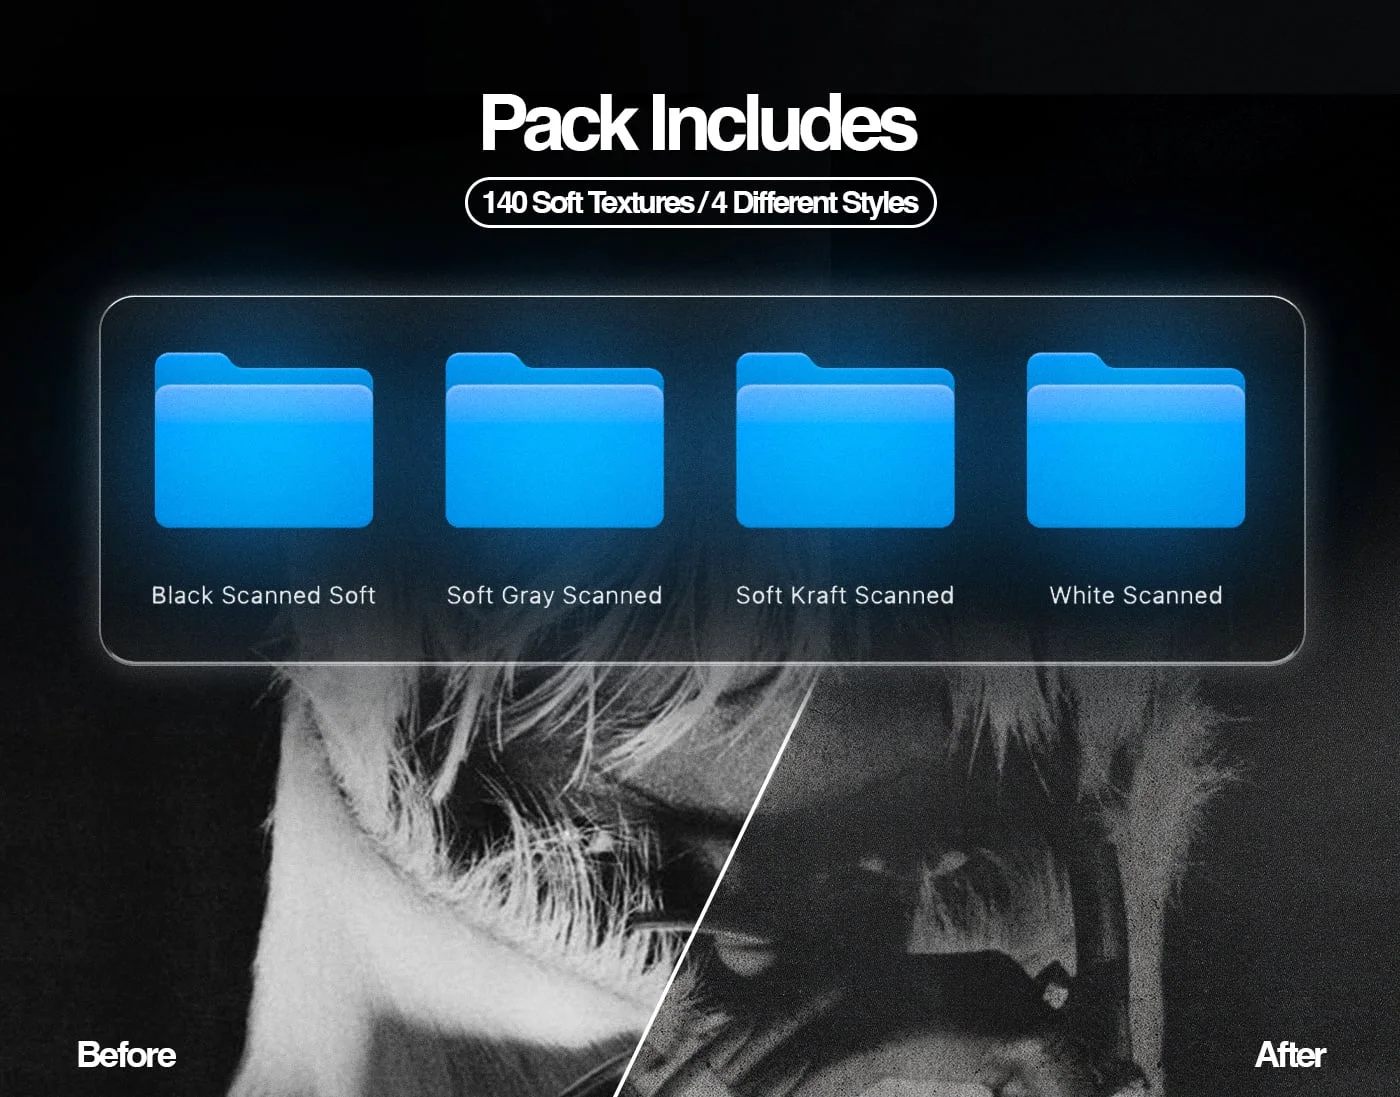The width and height of the screenshot is (1400, 1097).
Task: Select the Soft Kraft Scanned blue folder icon
Action: [845, 443]
